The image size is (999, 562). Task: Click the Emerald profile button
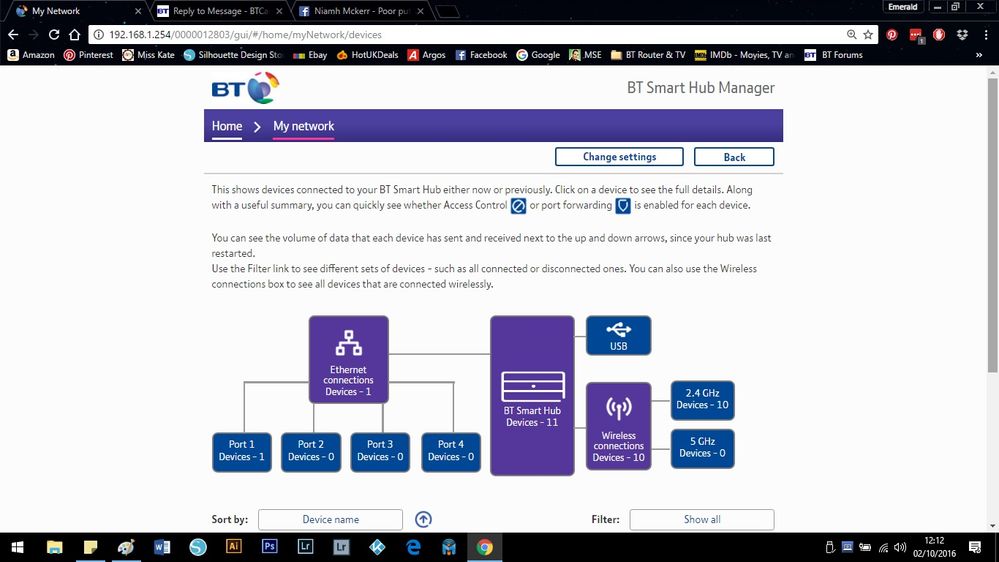point(903,7)
